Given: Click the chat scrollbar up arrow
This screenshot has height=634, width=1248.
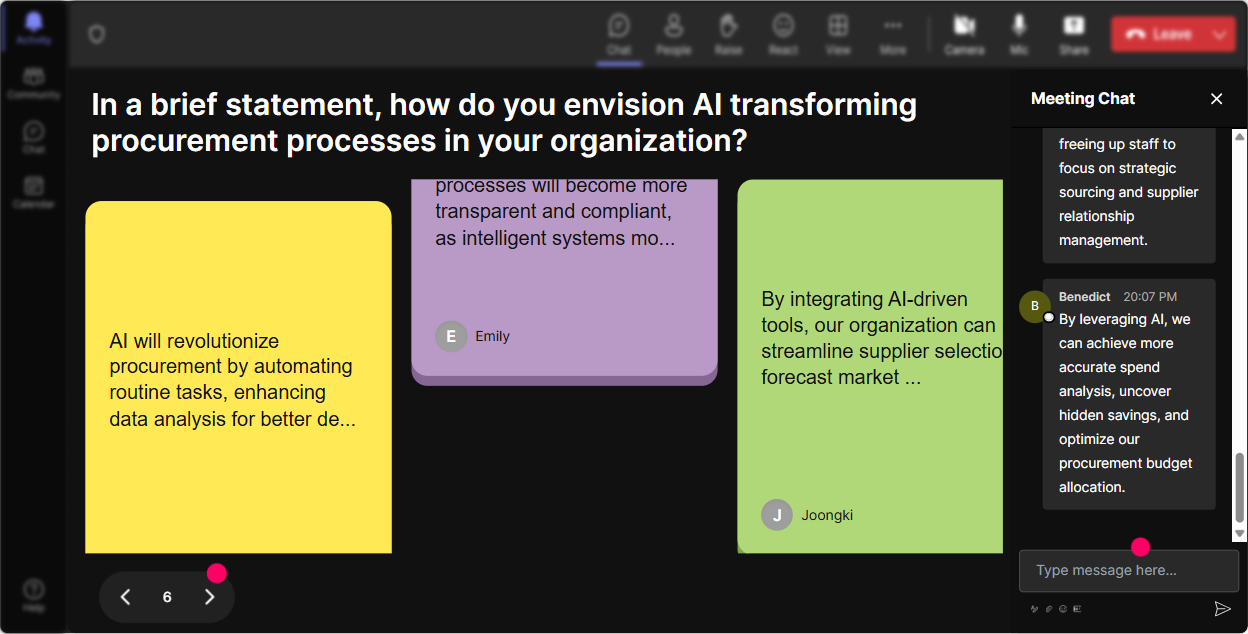Looking at the screenshot, I should [1240, 135].
